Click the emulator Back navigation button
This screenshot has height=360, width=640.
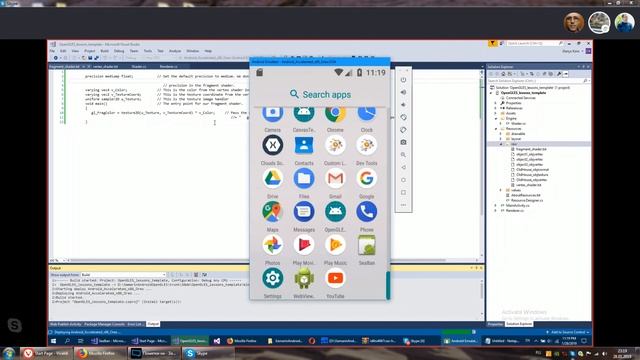point(403,167)
